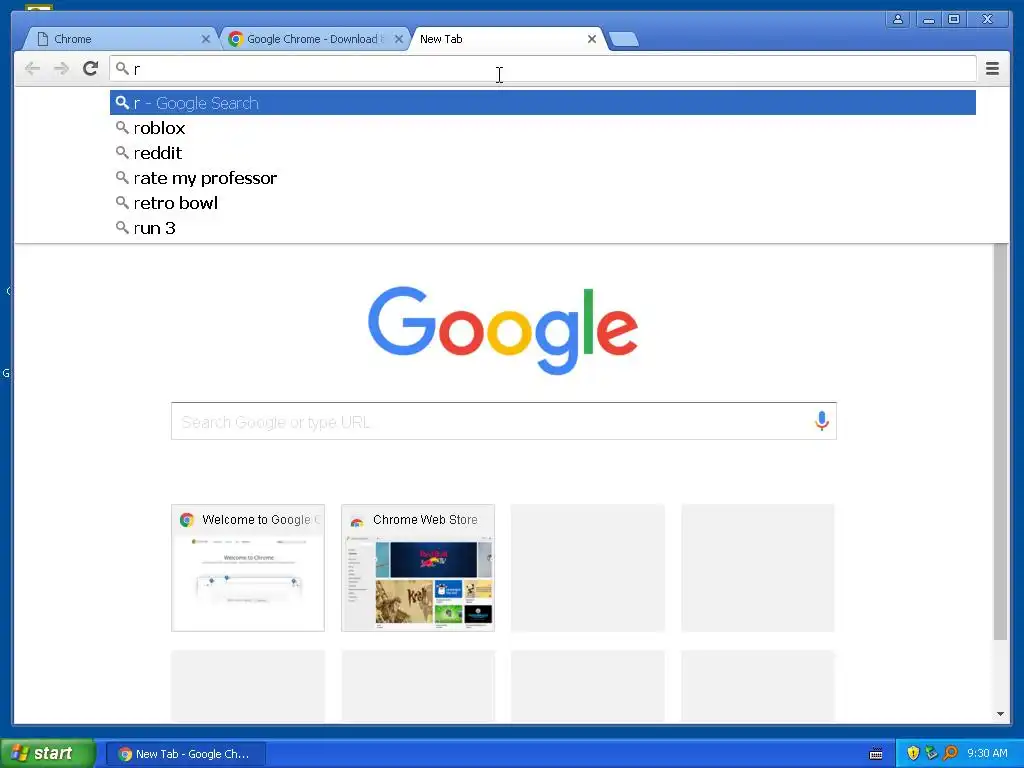Select the run 3 suggestion
The width and height of the screenshot is (1024, 768).
(x=543, y=228)
